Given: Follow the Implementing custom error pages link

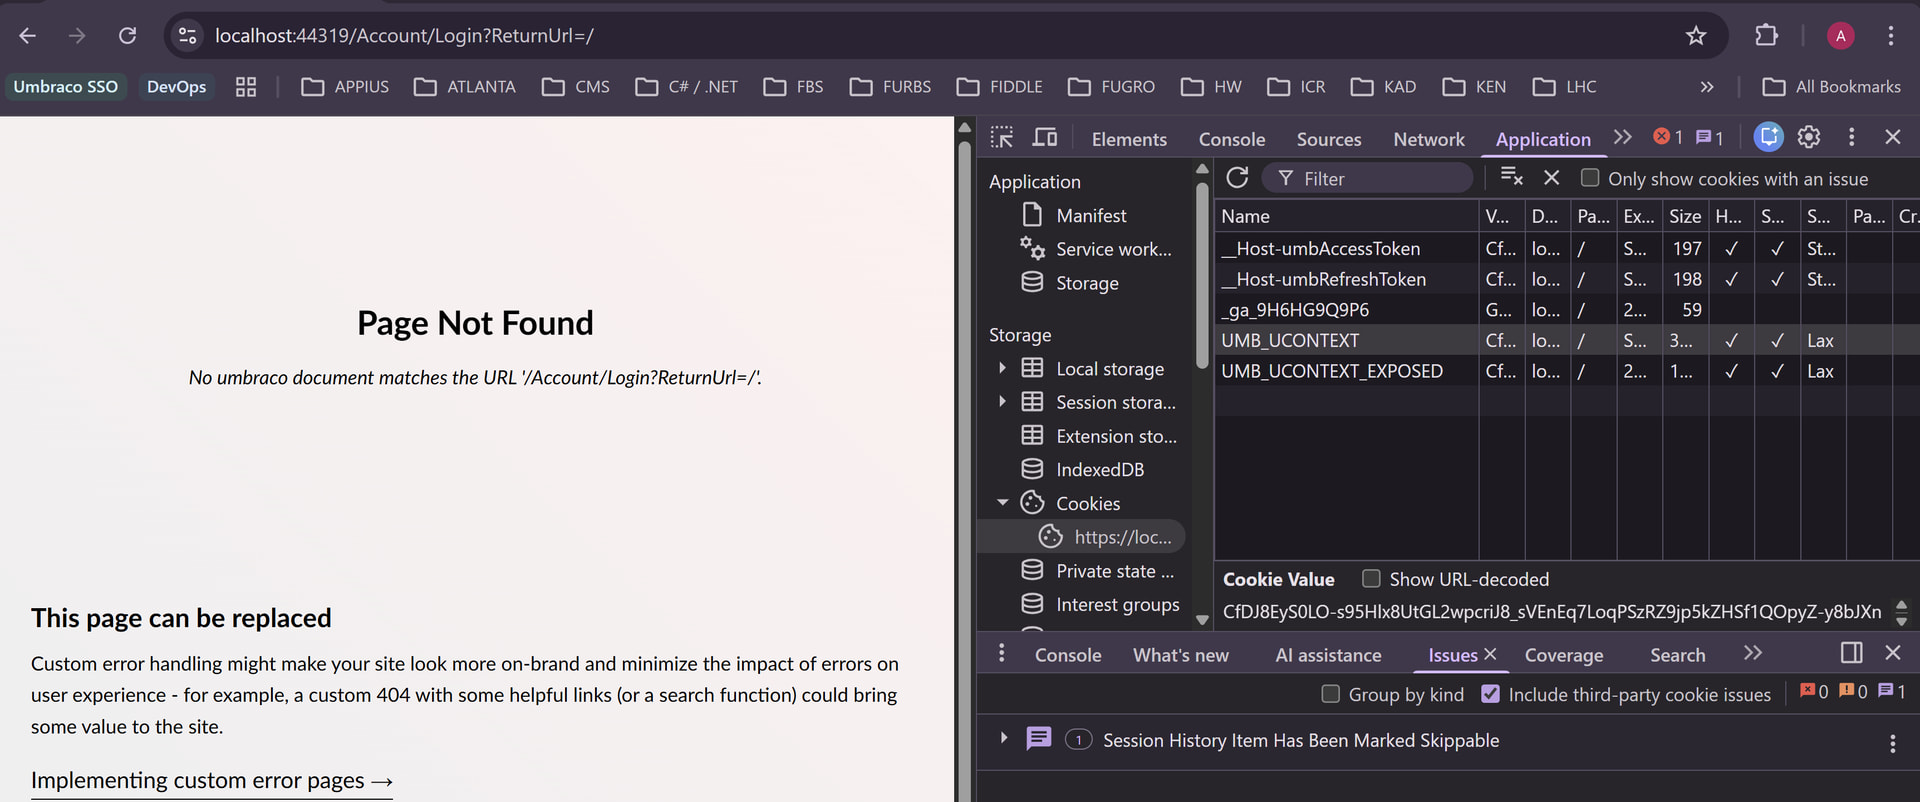Looking at the screenshot, I should (211, 780).
